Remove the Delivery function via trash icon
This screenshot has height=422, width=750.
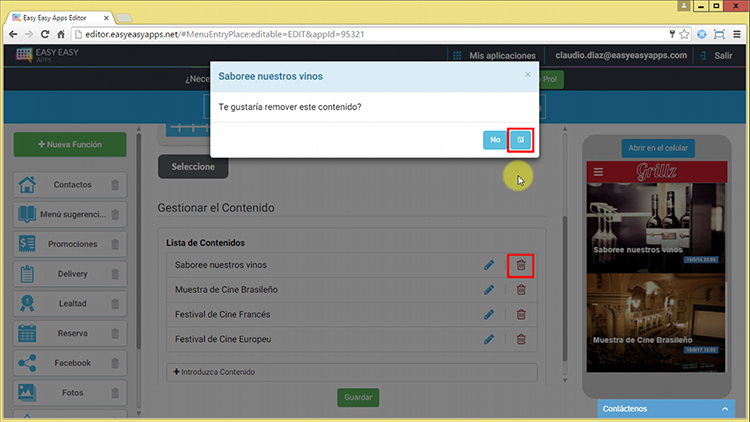[x=115, y=274]
